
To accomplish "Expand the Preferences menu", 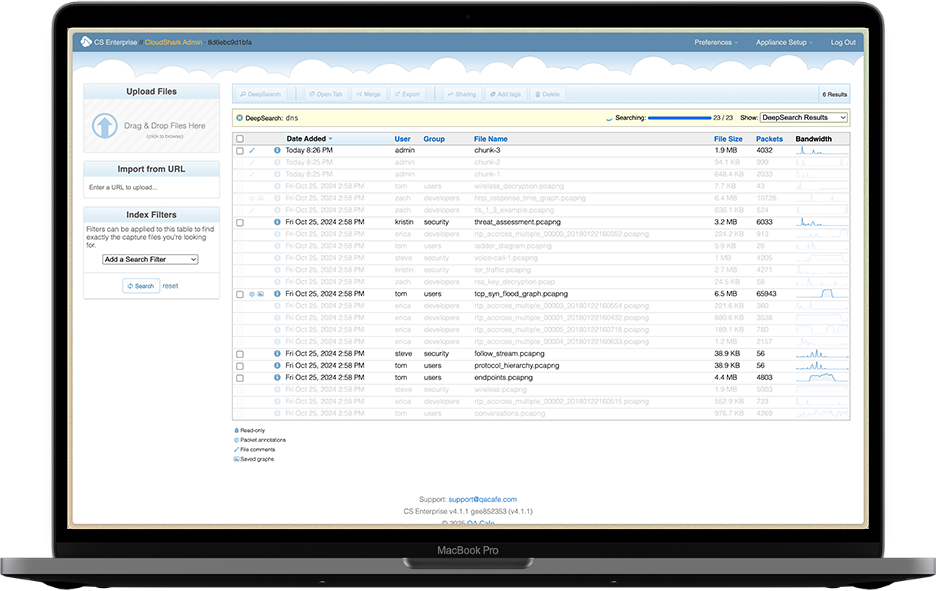I will click(716, 42).
